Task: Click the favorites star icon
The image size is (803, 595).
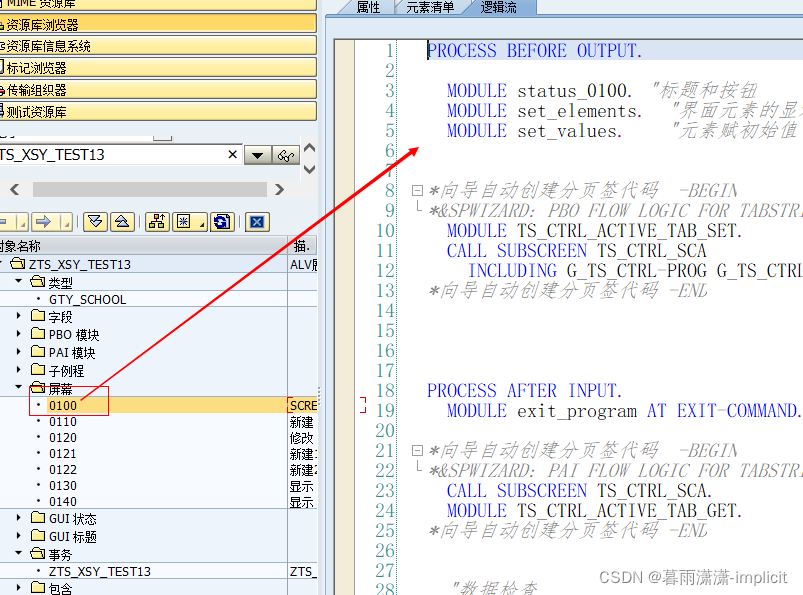Action: (184, 222)
